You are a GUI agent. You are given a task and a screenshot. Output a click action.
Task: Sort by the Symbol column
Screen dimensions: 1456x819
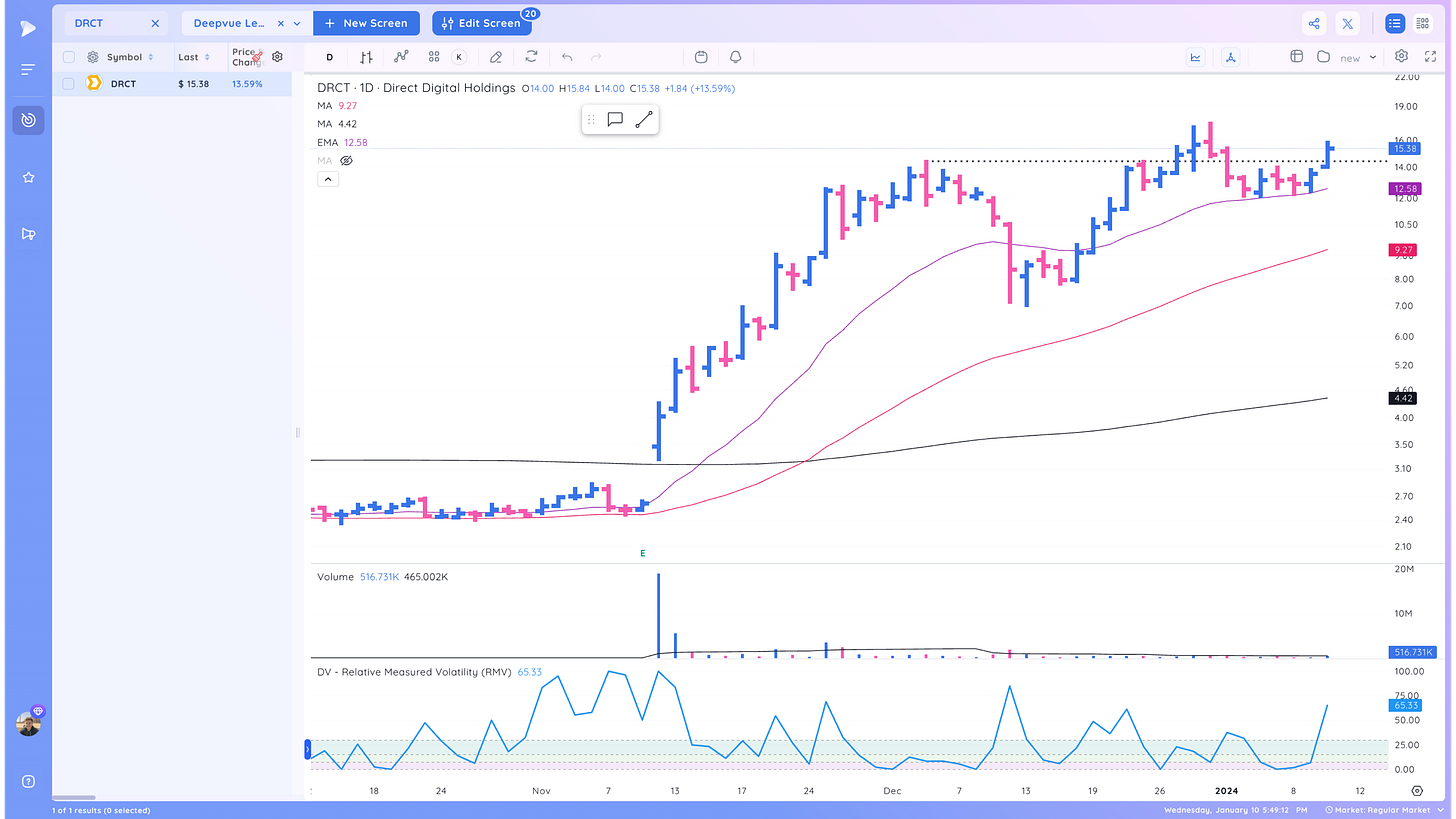[x=130, y=57]
